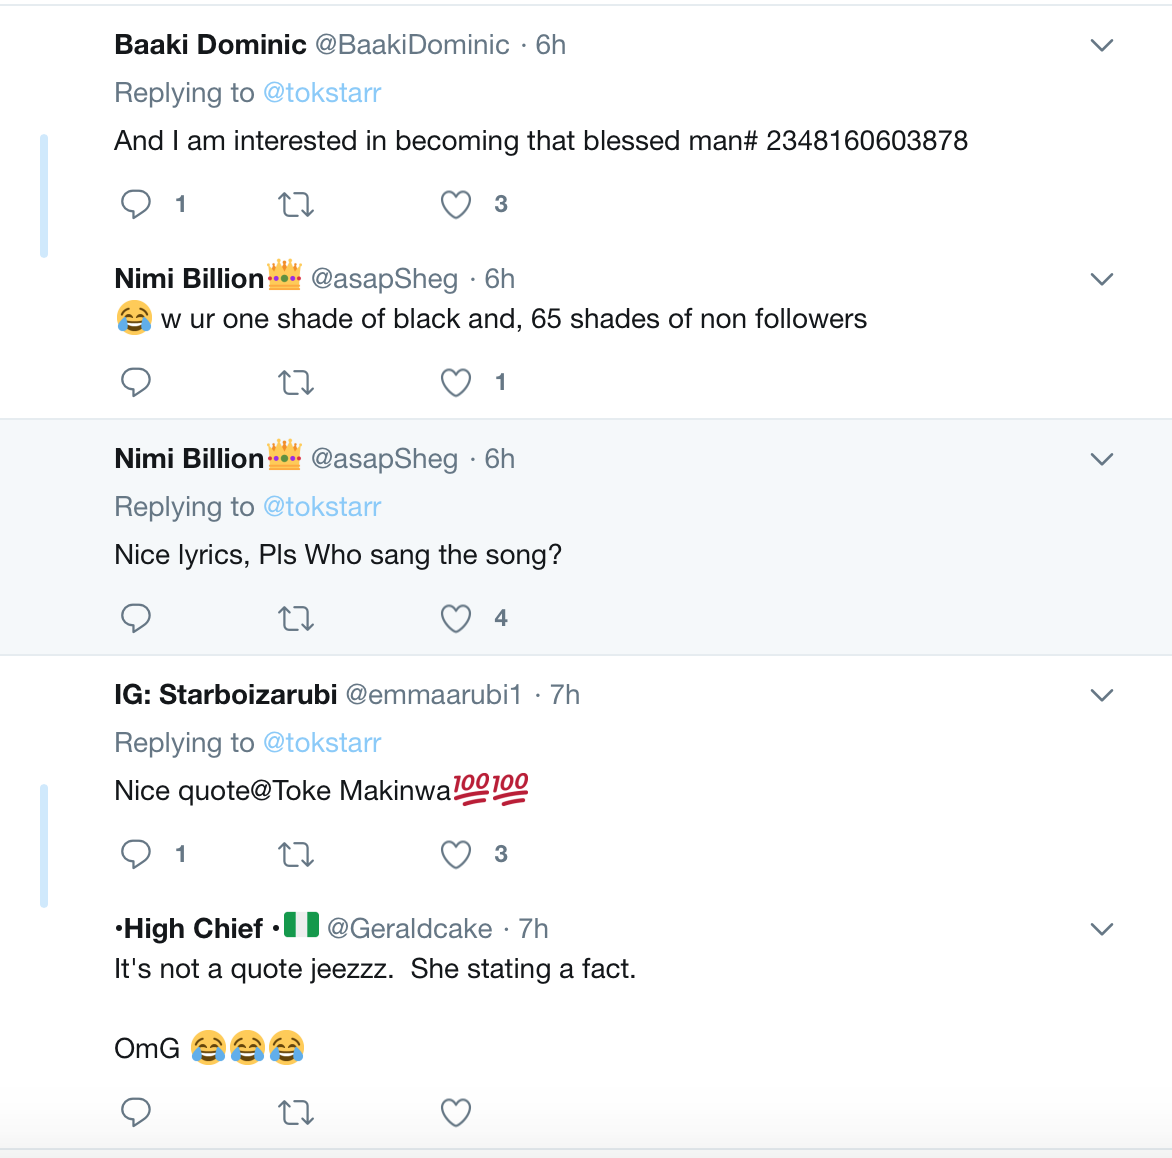Expand the menu on Starboizarubi's tweet
The height and width of the screenshot is (1158, 1172).
tap(1102, 695)
